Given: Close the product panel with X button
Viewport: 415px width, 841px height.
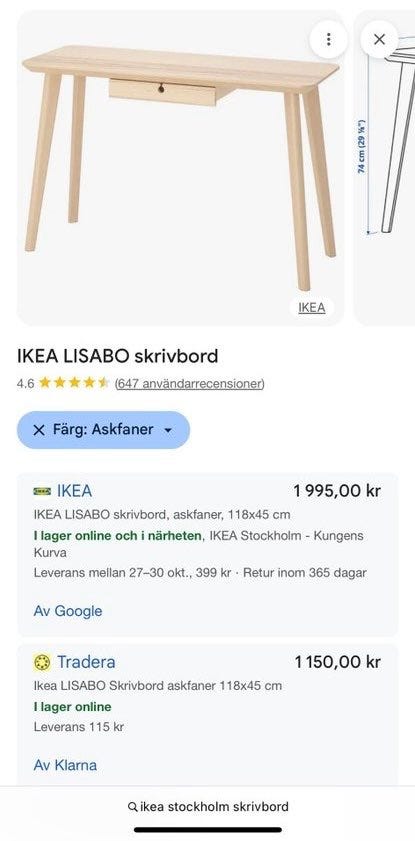Looking at the screenshot, I should tap(379, 39).
